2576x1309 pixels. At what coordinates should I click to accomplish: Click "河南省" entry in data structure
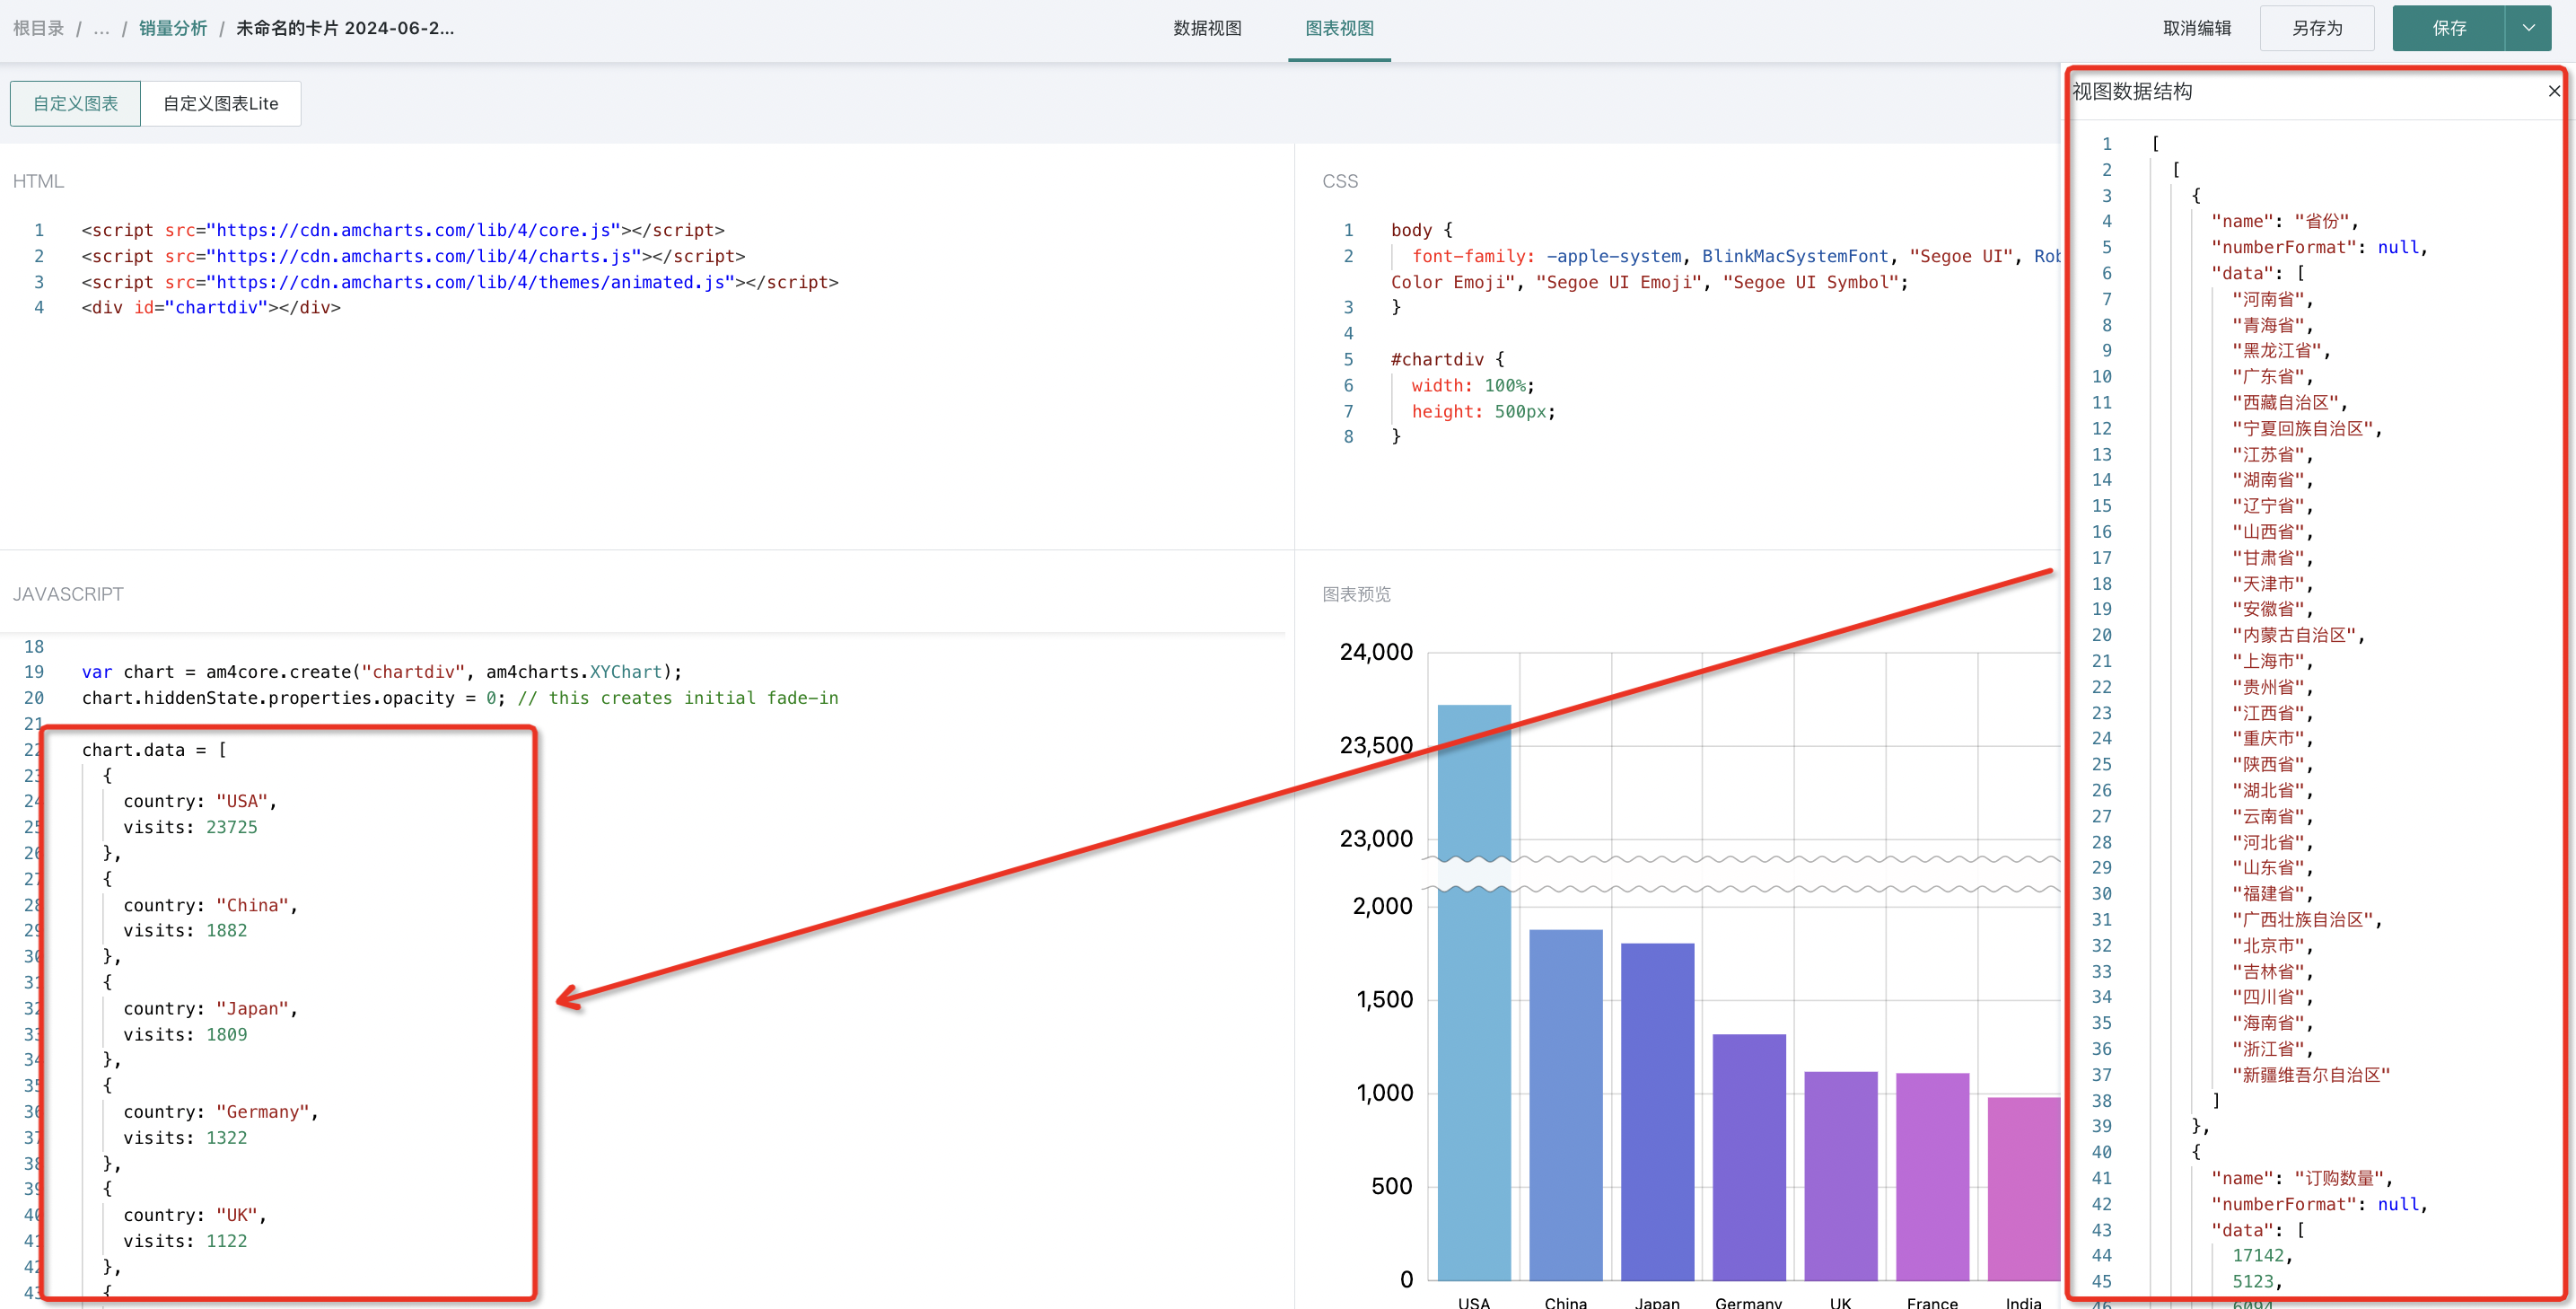[x=2273, y=299]
